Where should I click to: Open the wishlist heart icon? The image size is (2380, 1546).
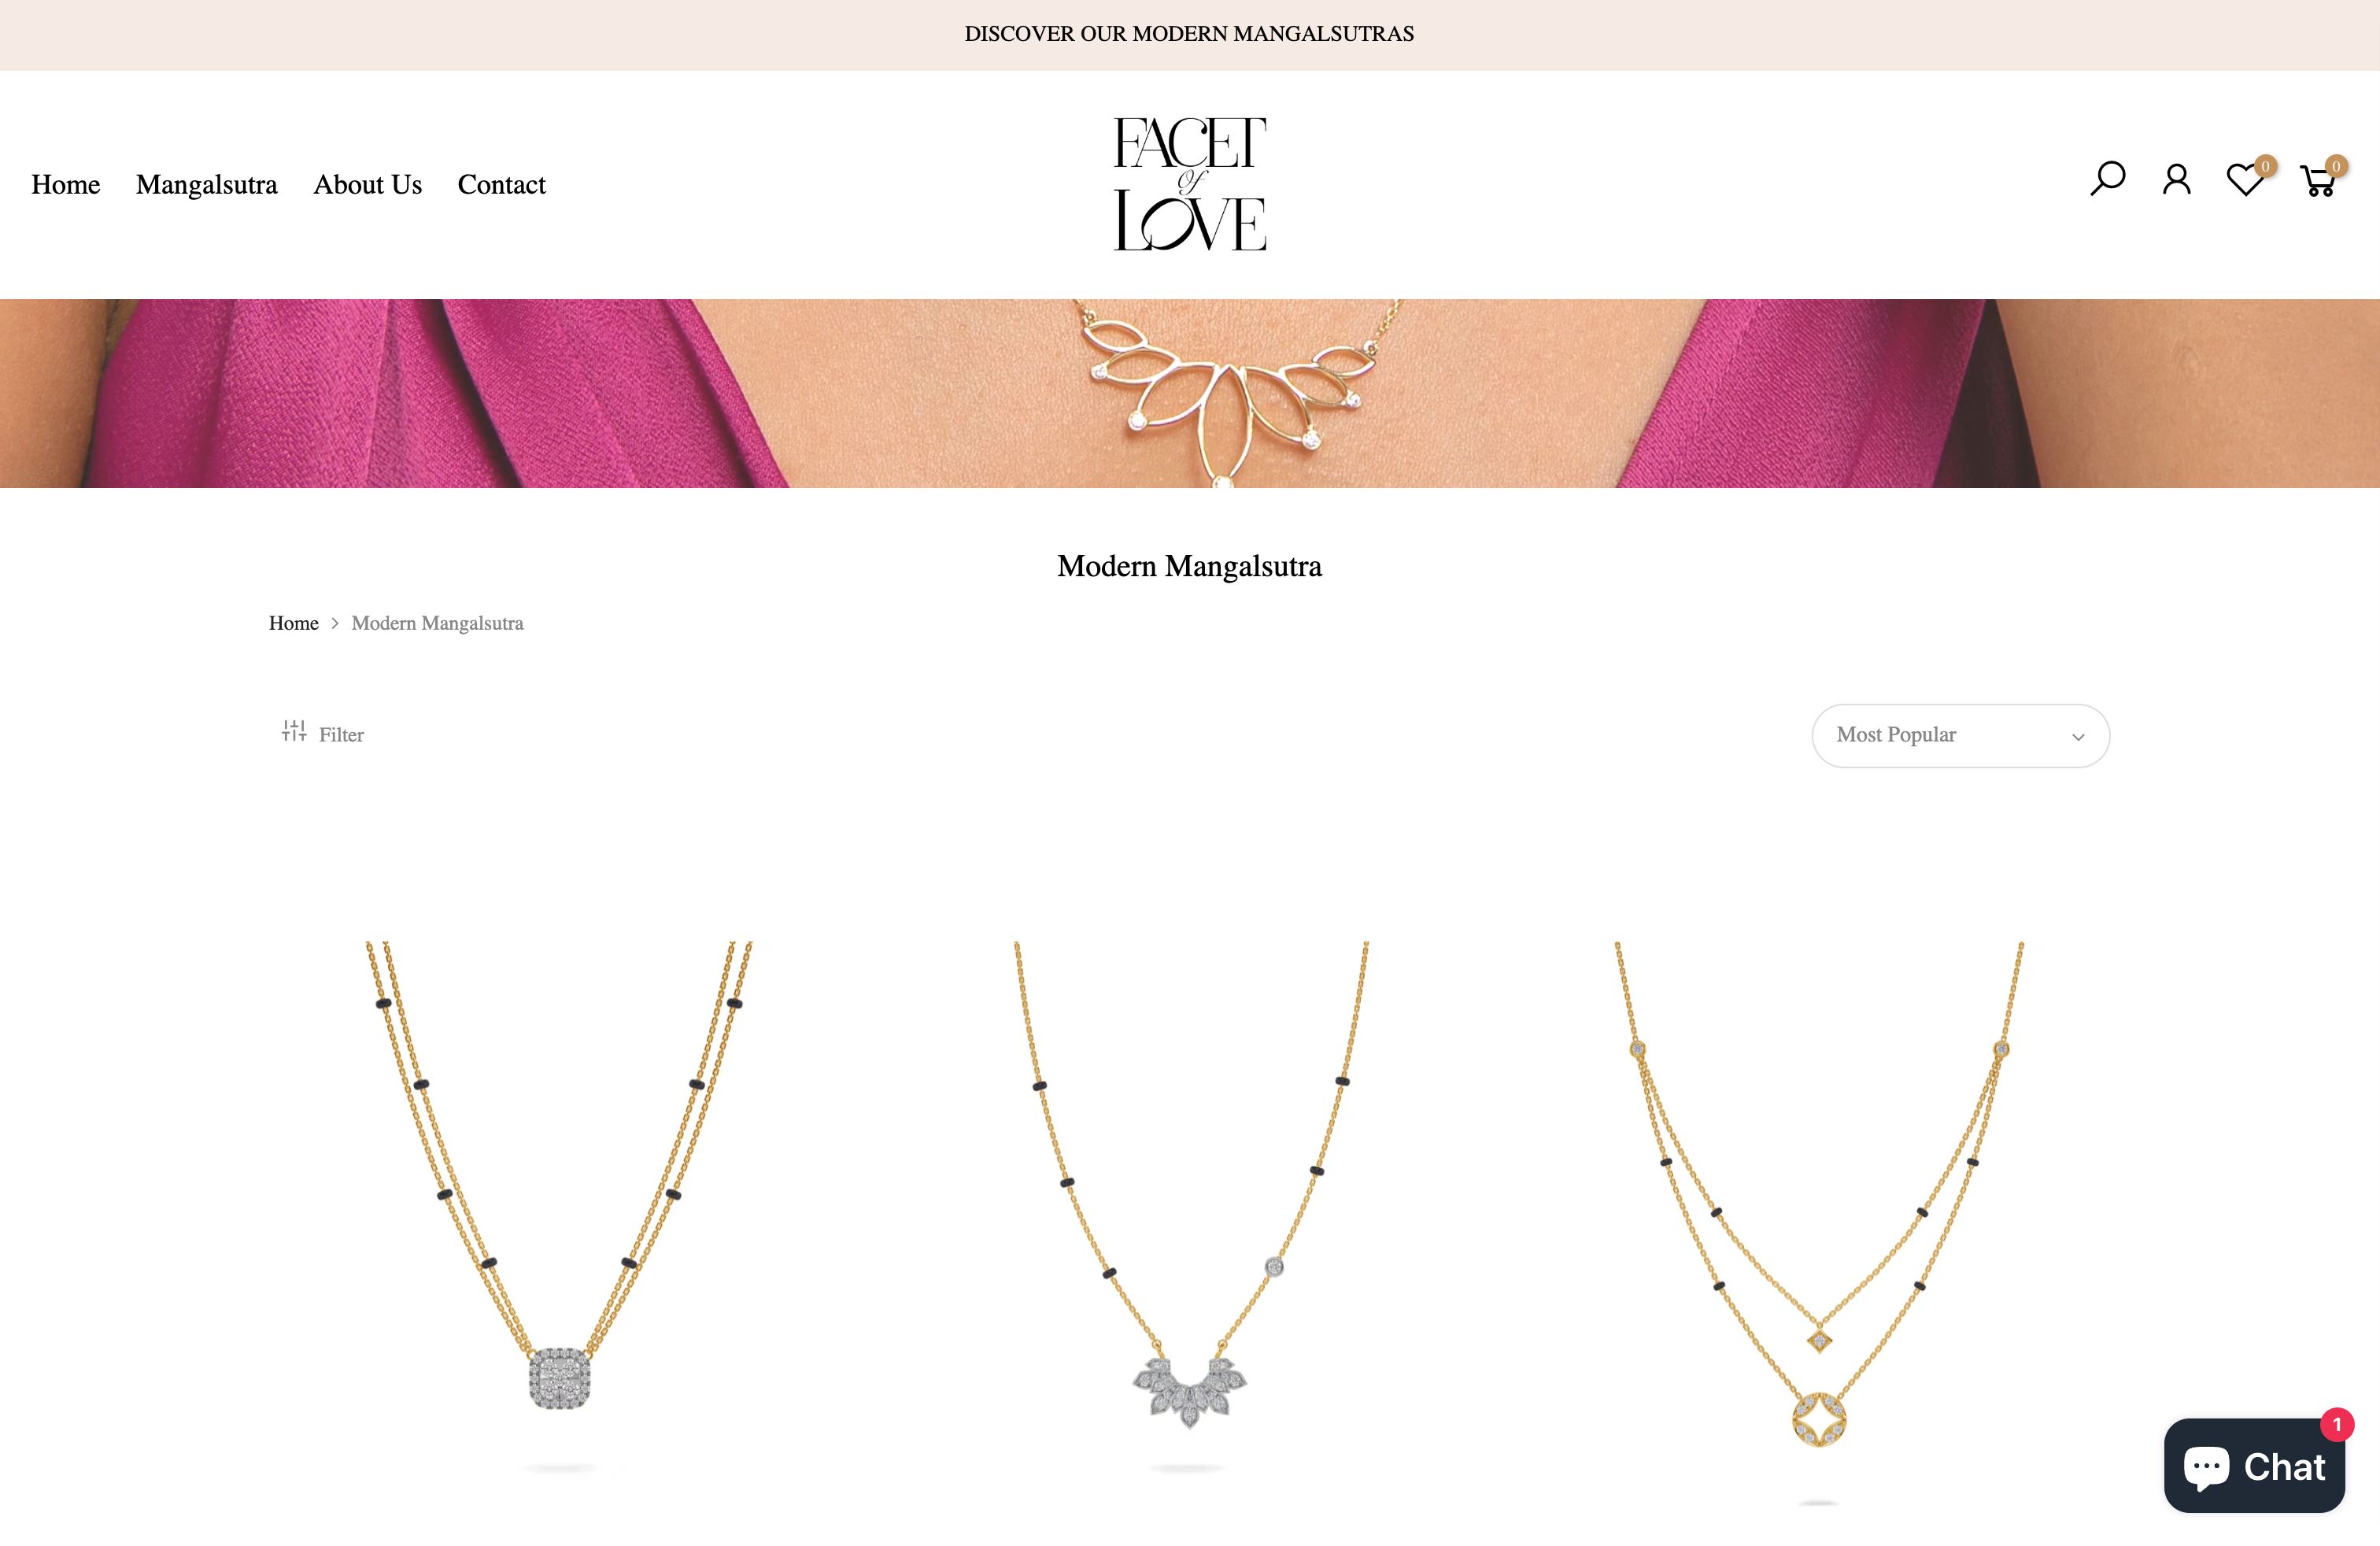2245,180
